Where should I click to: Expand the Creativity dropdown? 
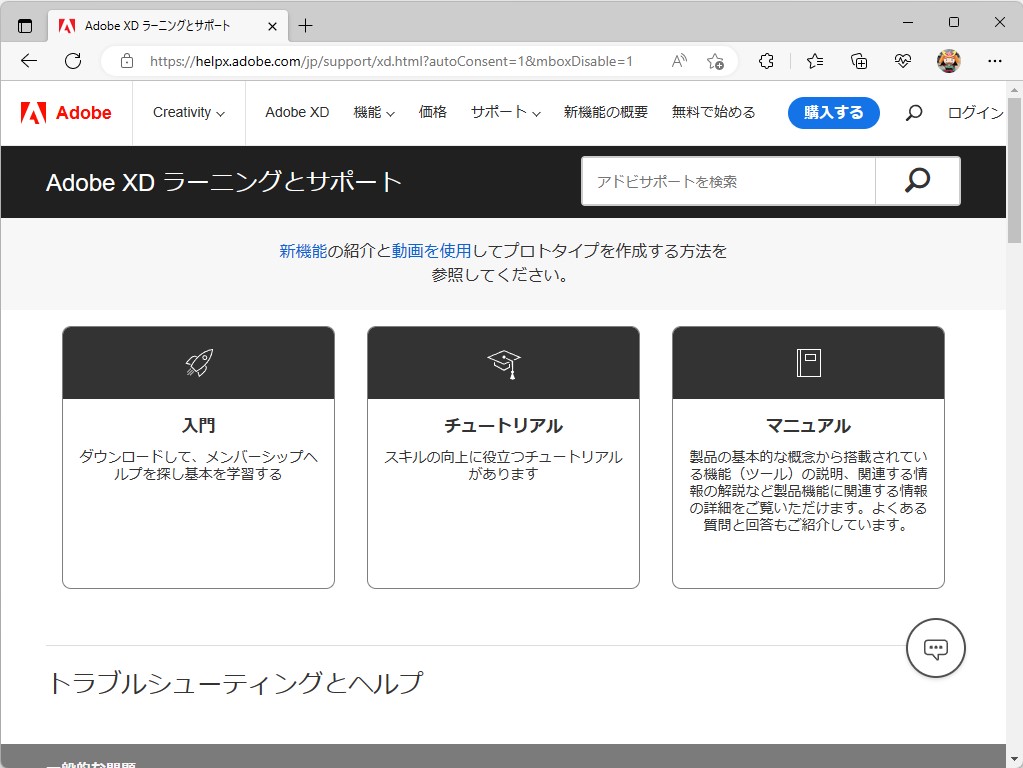(188, 113)
